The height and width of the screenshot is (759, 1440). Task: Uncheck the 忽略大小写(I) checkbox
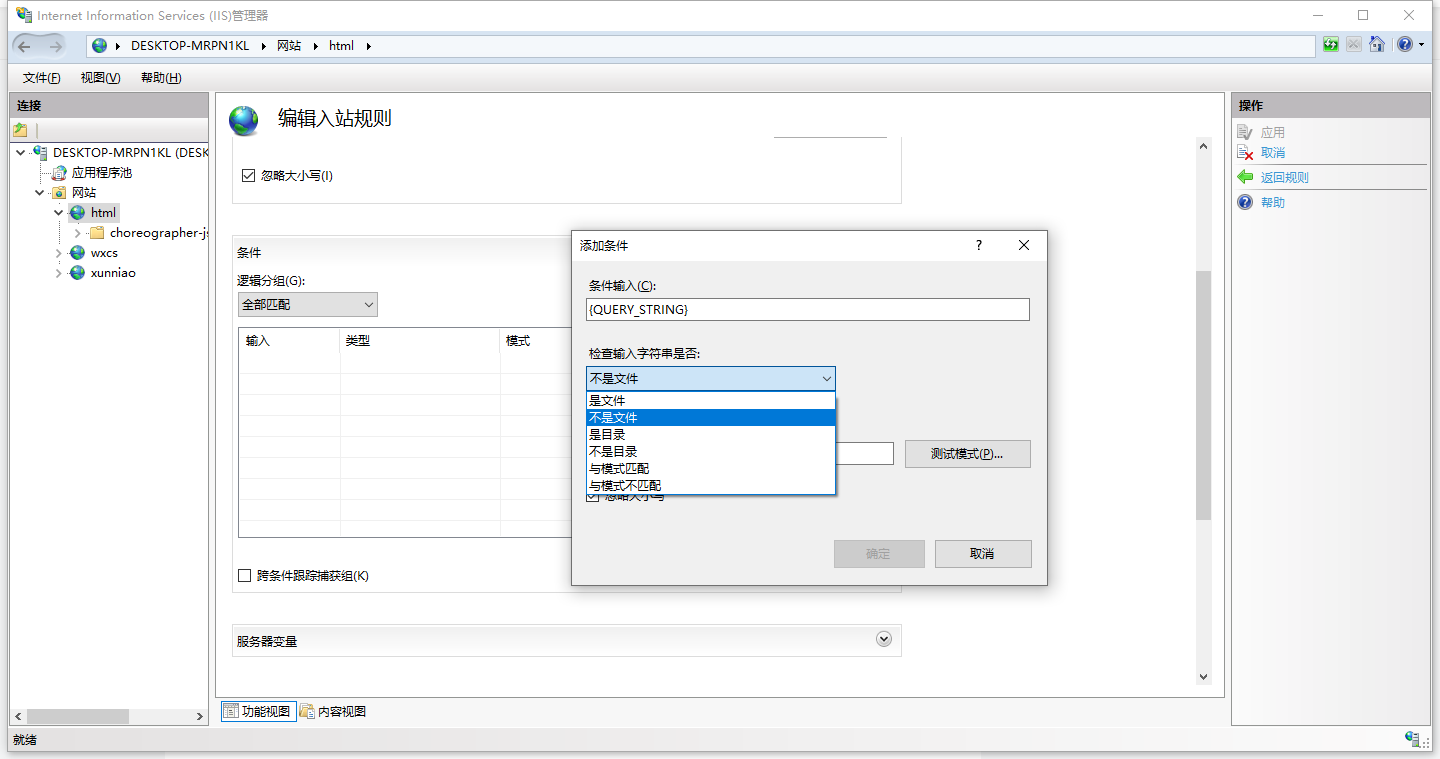click(x=248, y=175)
